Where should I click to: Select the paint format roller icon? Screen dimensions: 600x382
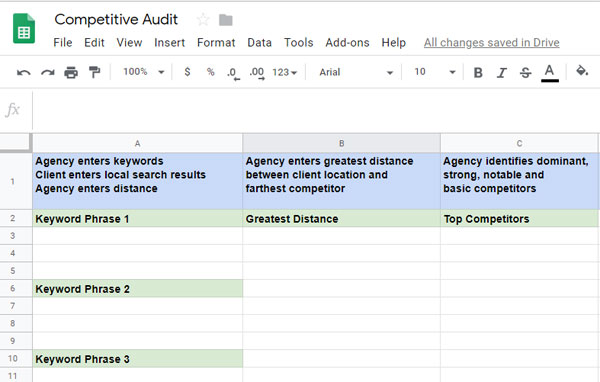[94, 72]
